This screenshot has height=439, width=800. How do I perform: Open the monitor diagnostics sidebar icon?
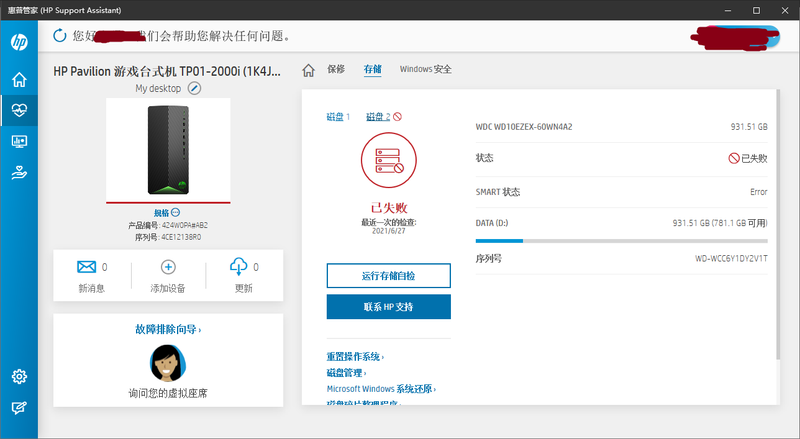(x=19, y=141)
